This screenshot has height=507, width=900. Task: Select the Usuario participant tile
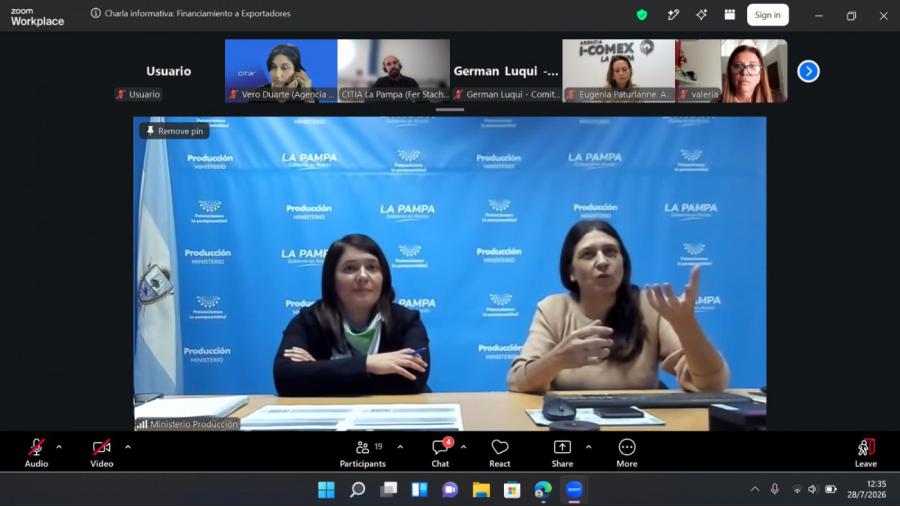(x=168, y=71)
